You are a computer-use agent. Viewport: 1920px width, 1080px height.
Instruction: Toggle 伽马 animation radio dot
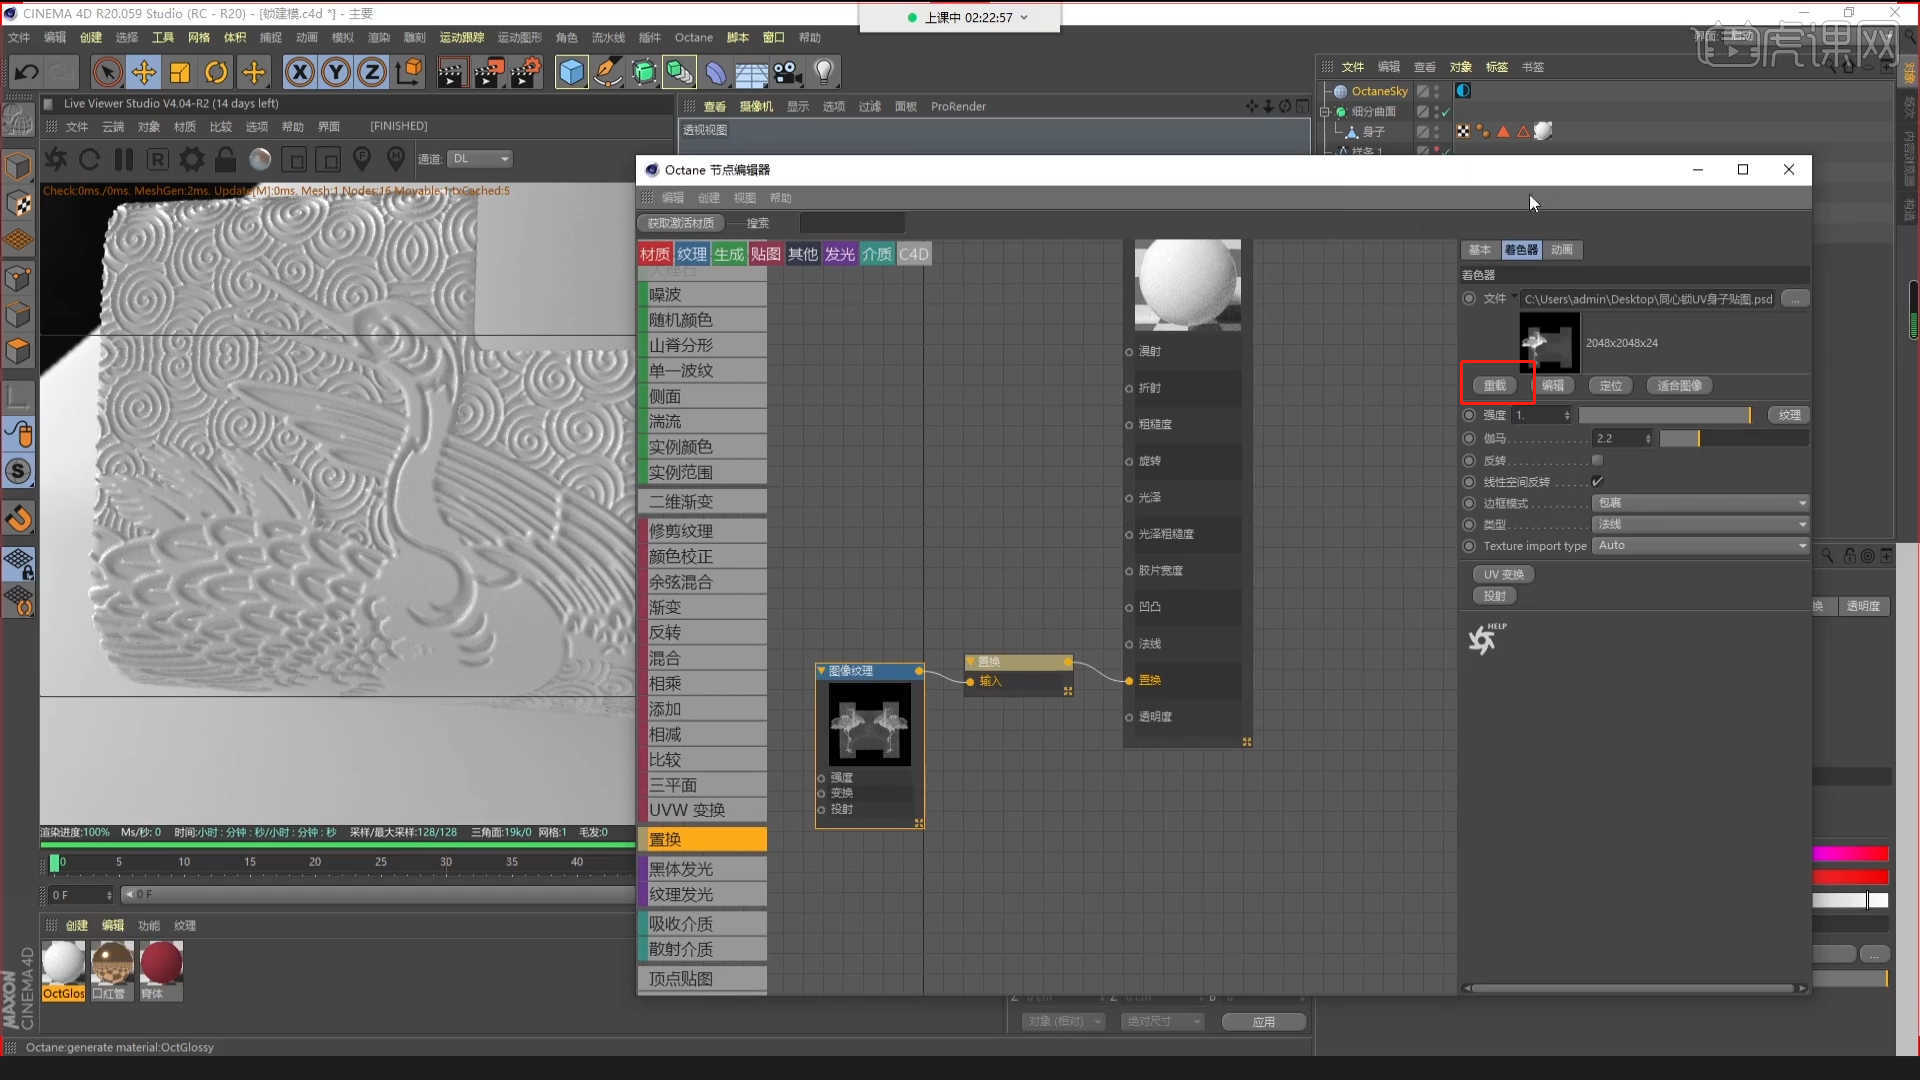point(1469,439)
